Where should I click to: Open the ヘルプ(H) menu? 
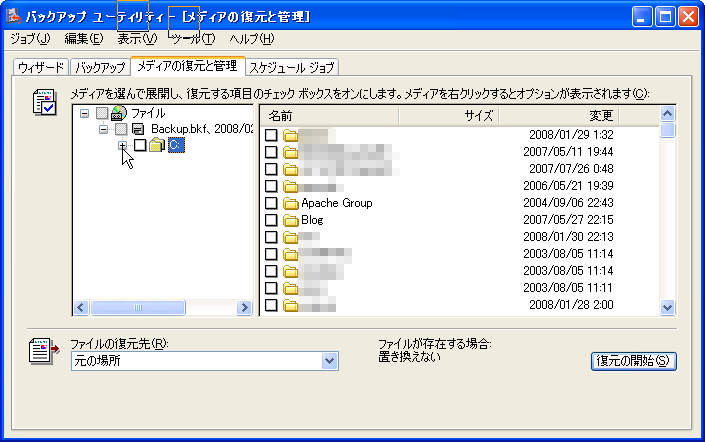click(x=252, y=39)
